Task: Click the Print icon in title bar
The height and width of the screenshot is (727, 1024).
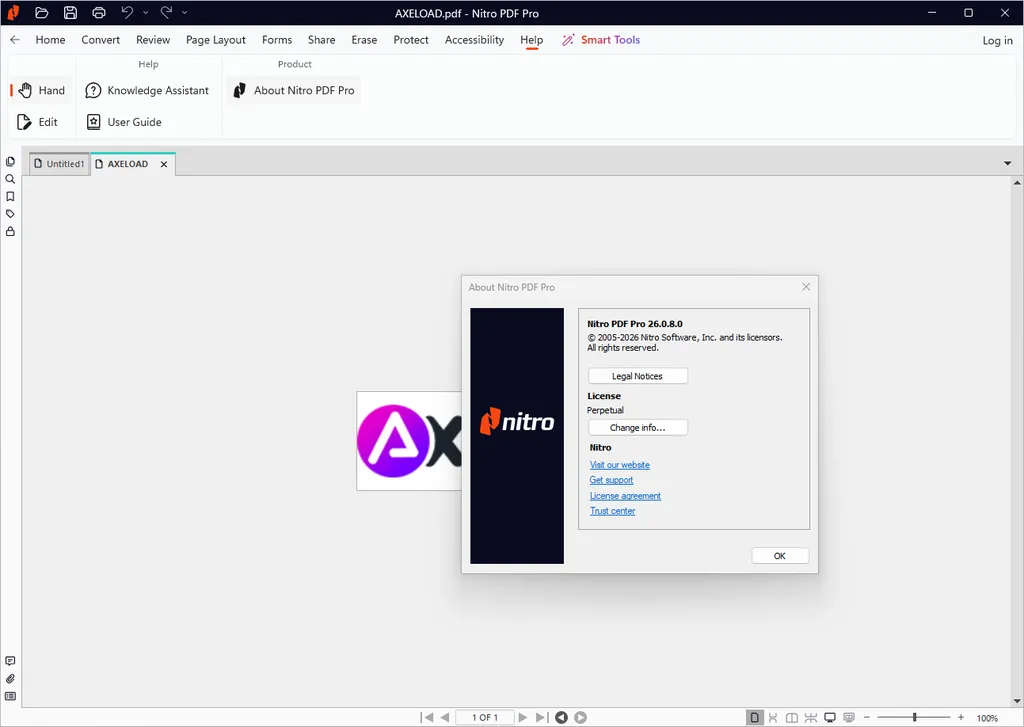Action: pyautogui.click(x=99, y=12)
